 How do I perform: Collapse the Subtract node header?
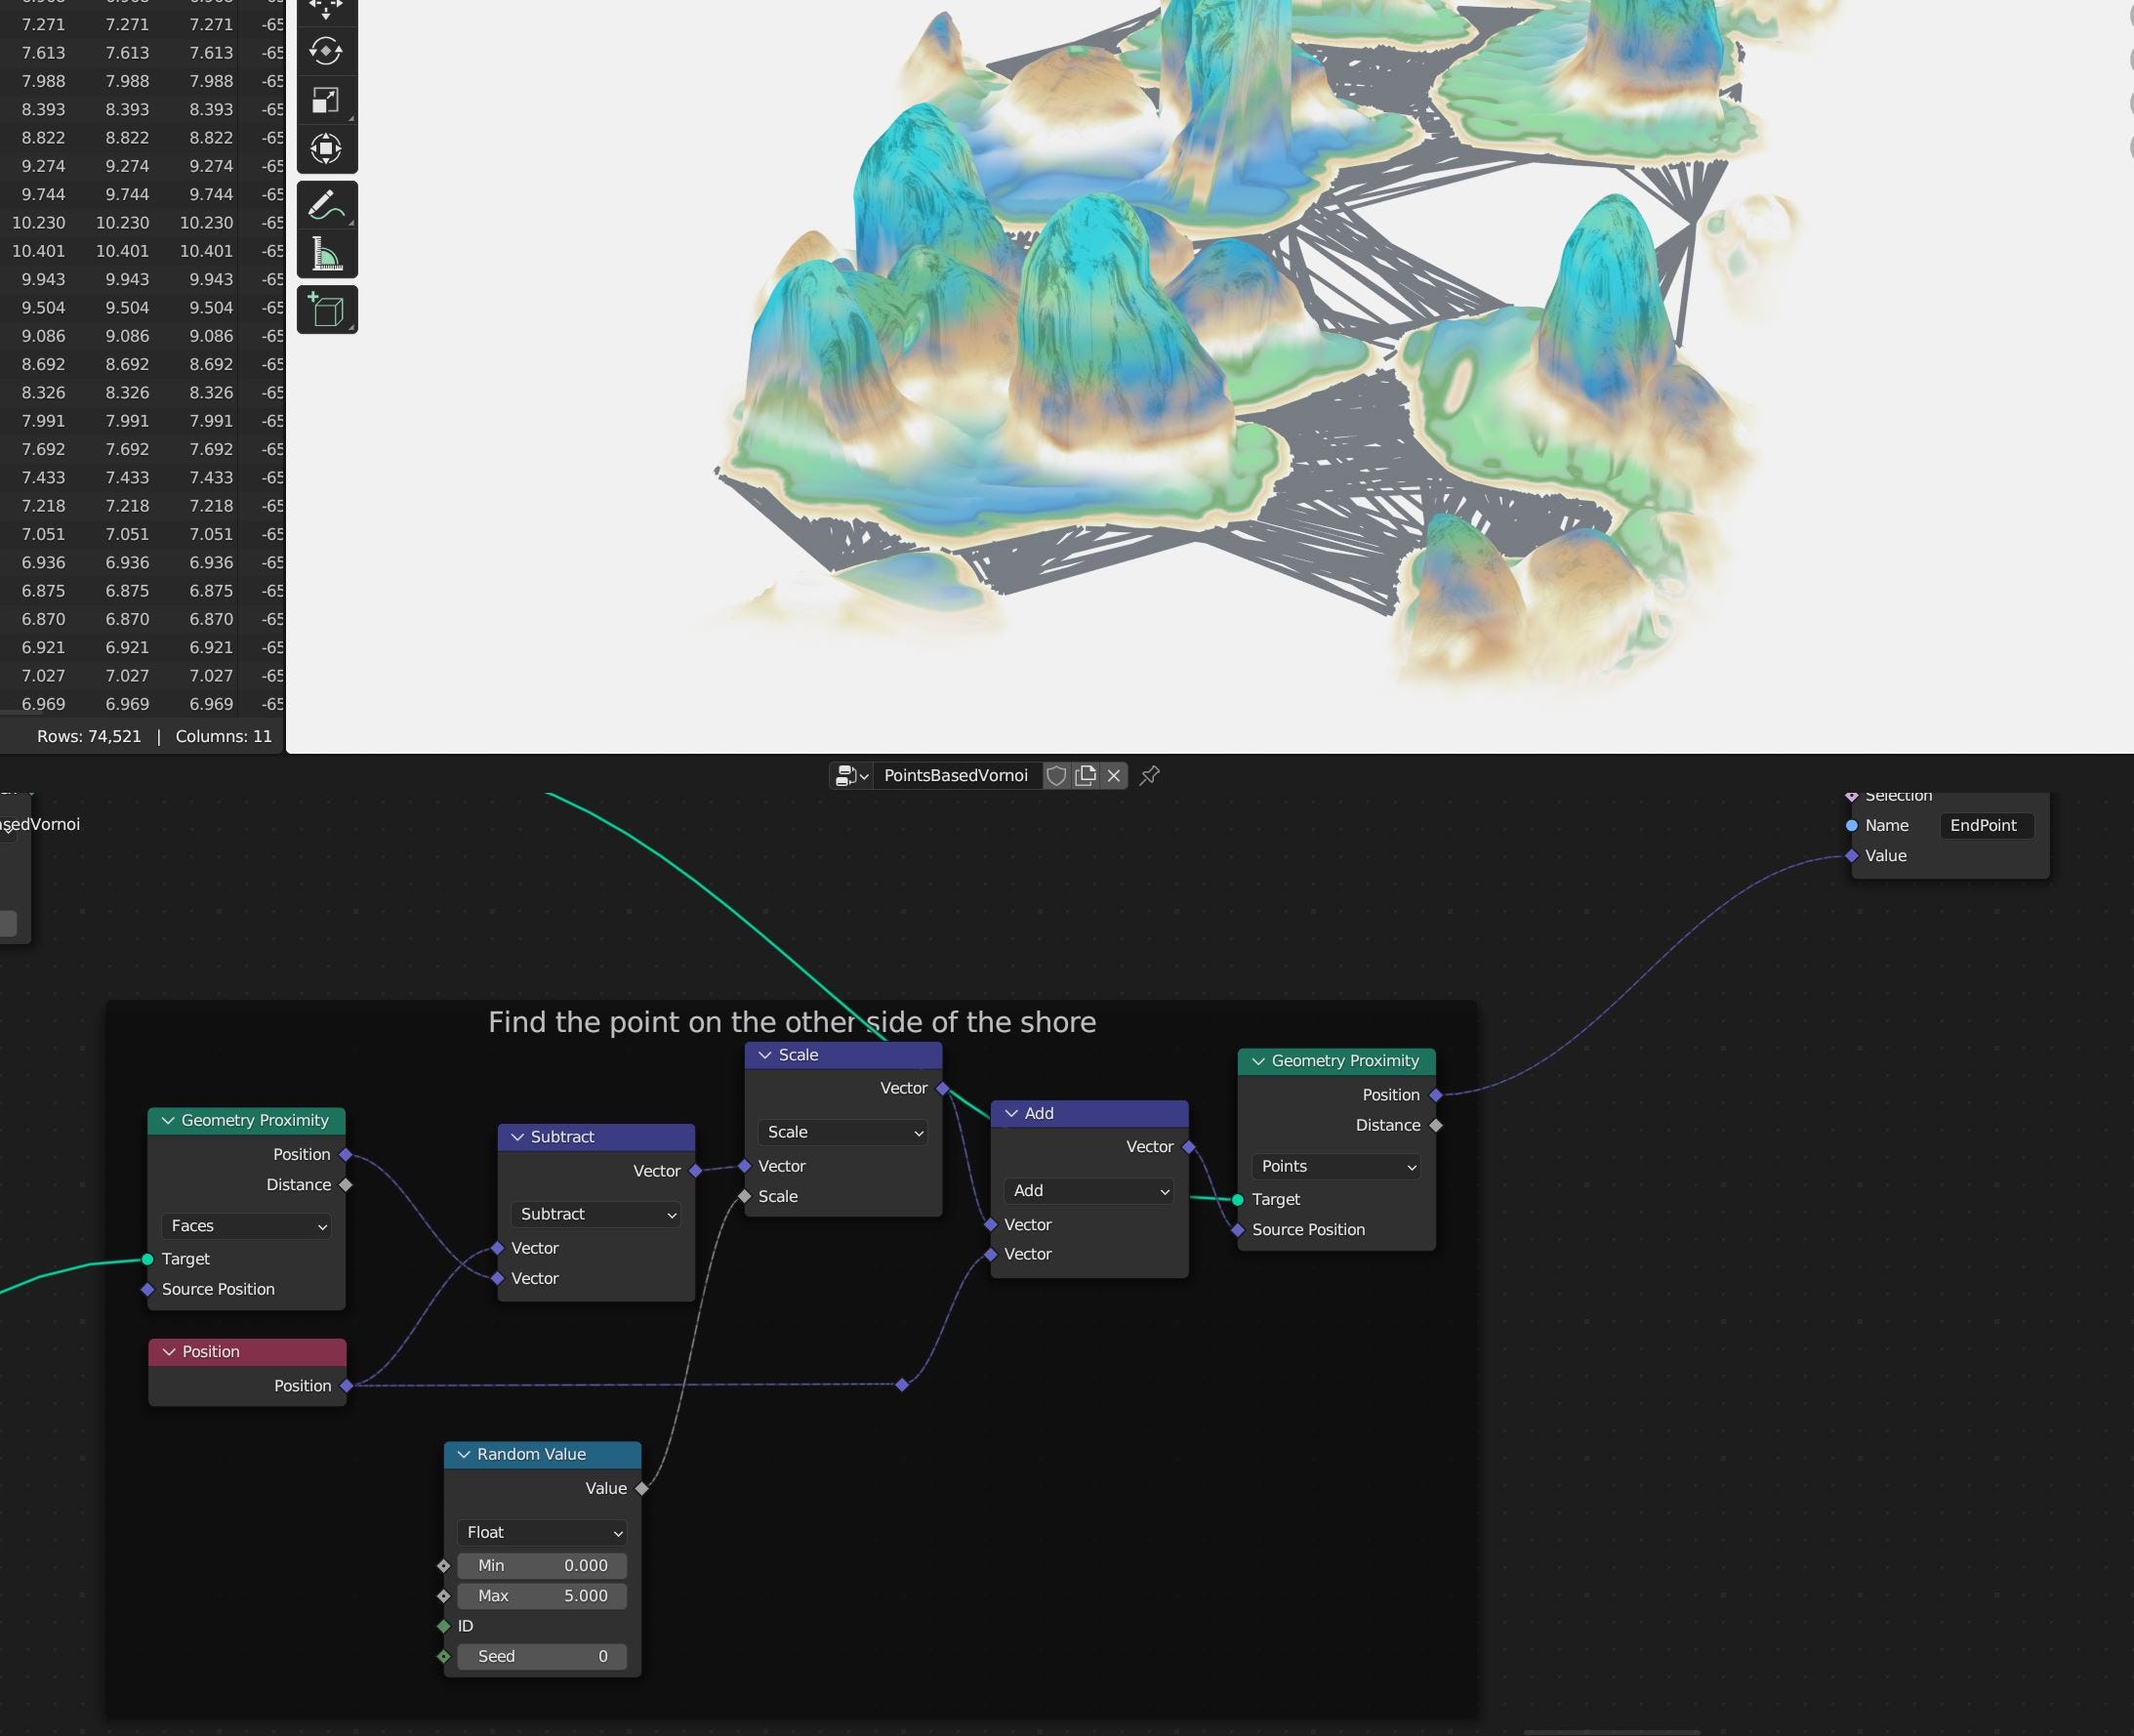[517, 1137]
